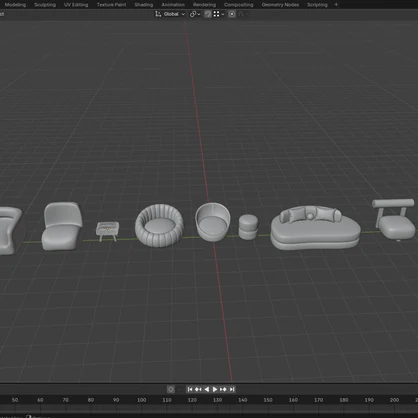Screen dimensions: 418x418
Task: Click the transform orientation axes icon
Action: 158,14
